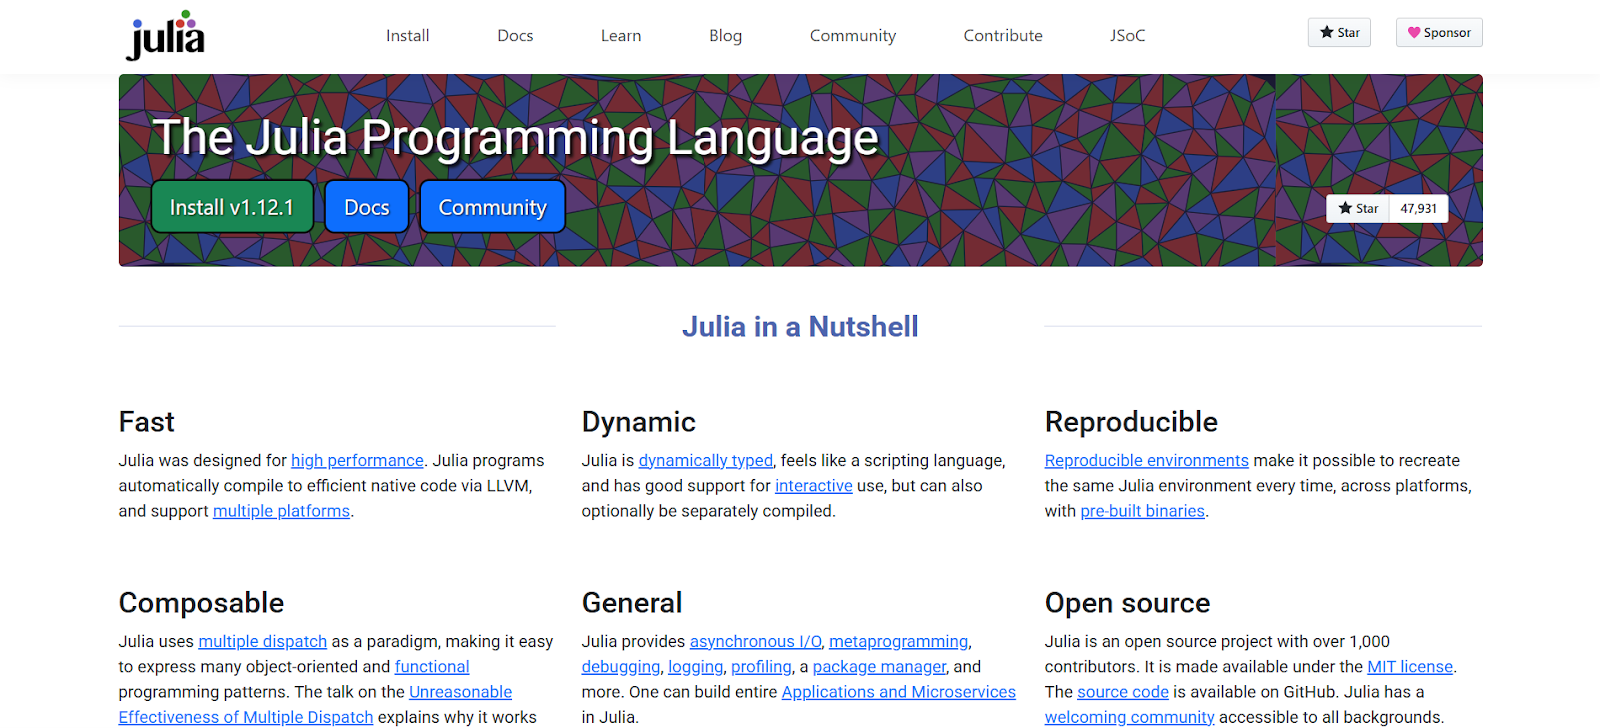Visit the Reproducible environments link

[1146, 460]
